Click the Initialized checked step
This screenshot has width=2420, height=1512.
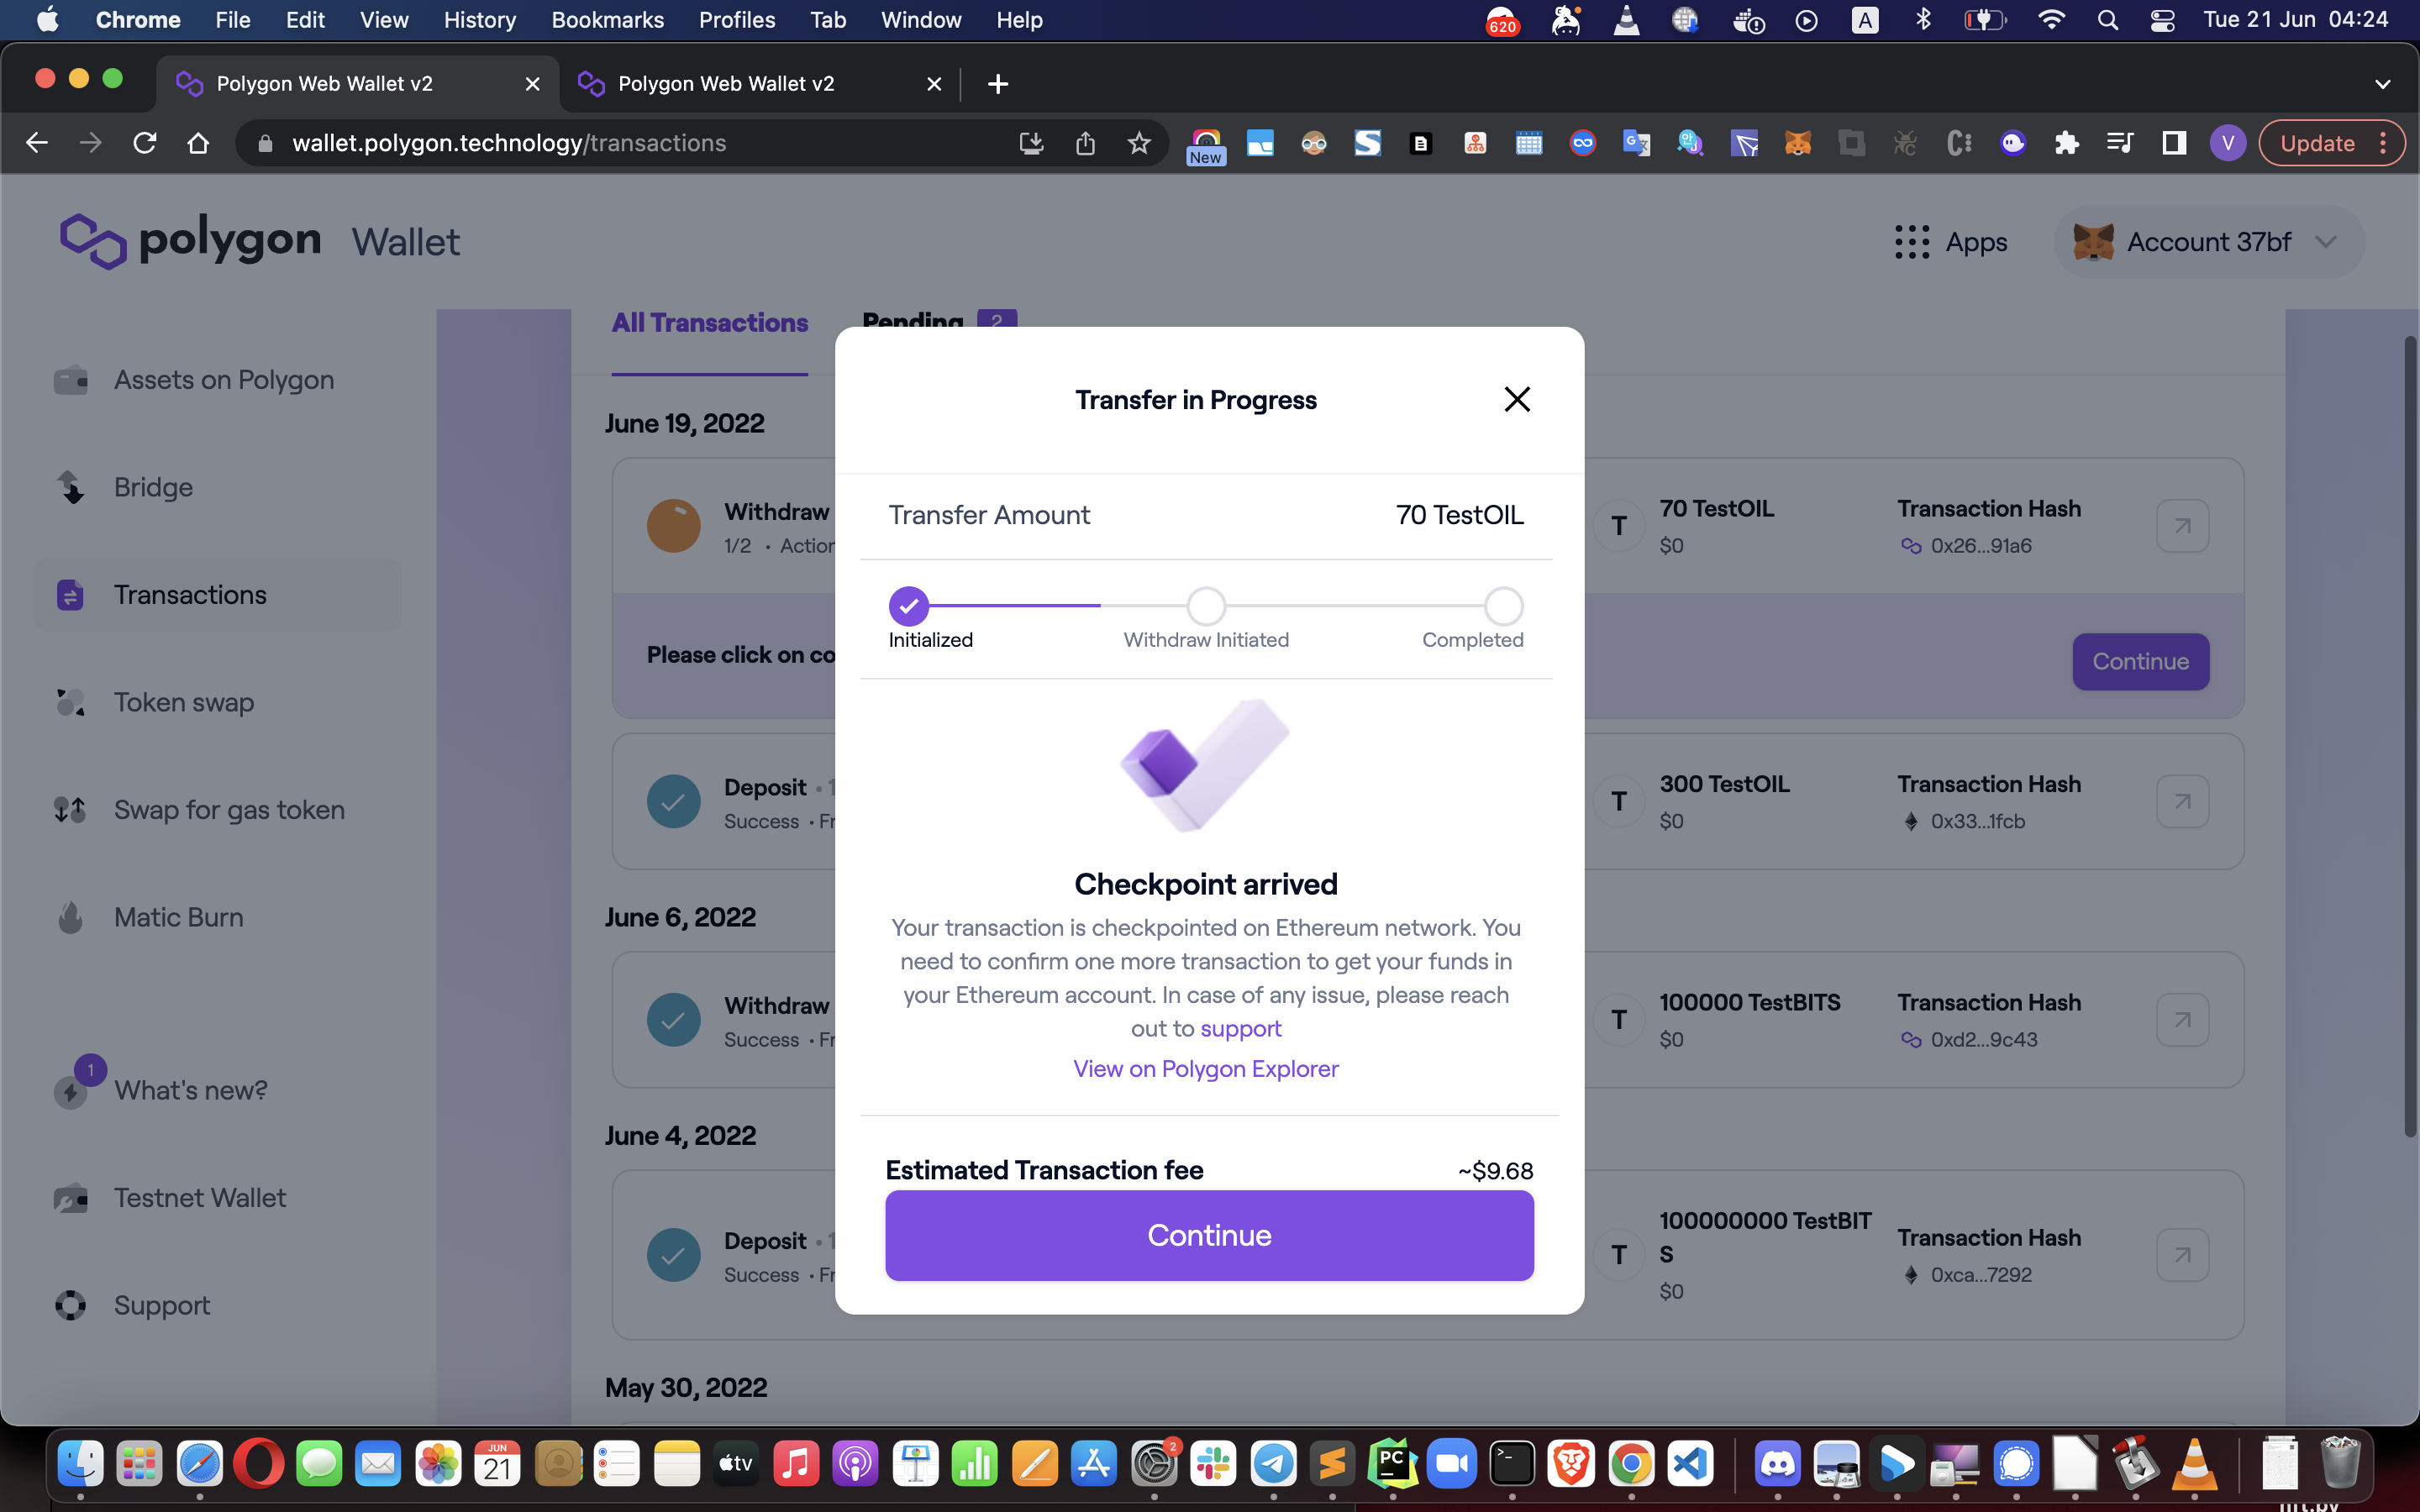point(908,606)
